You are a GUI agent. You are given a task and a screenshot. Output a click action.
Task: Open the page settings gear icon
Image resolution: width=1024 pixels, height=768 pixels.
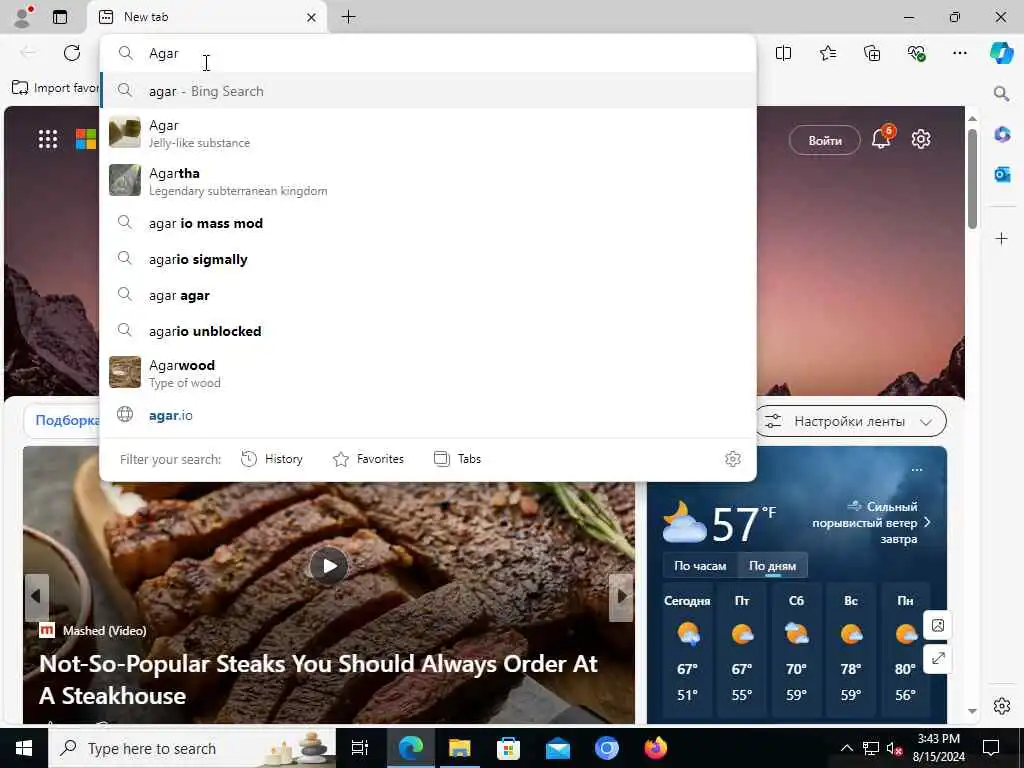pyautogui.click(x=921, y=139)
